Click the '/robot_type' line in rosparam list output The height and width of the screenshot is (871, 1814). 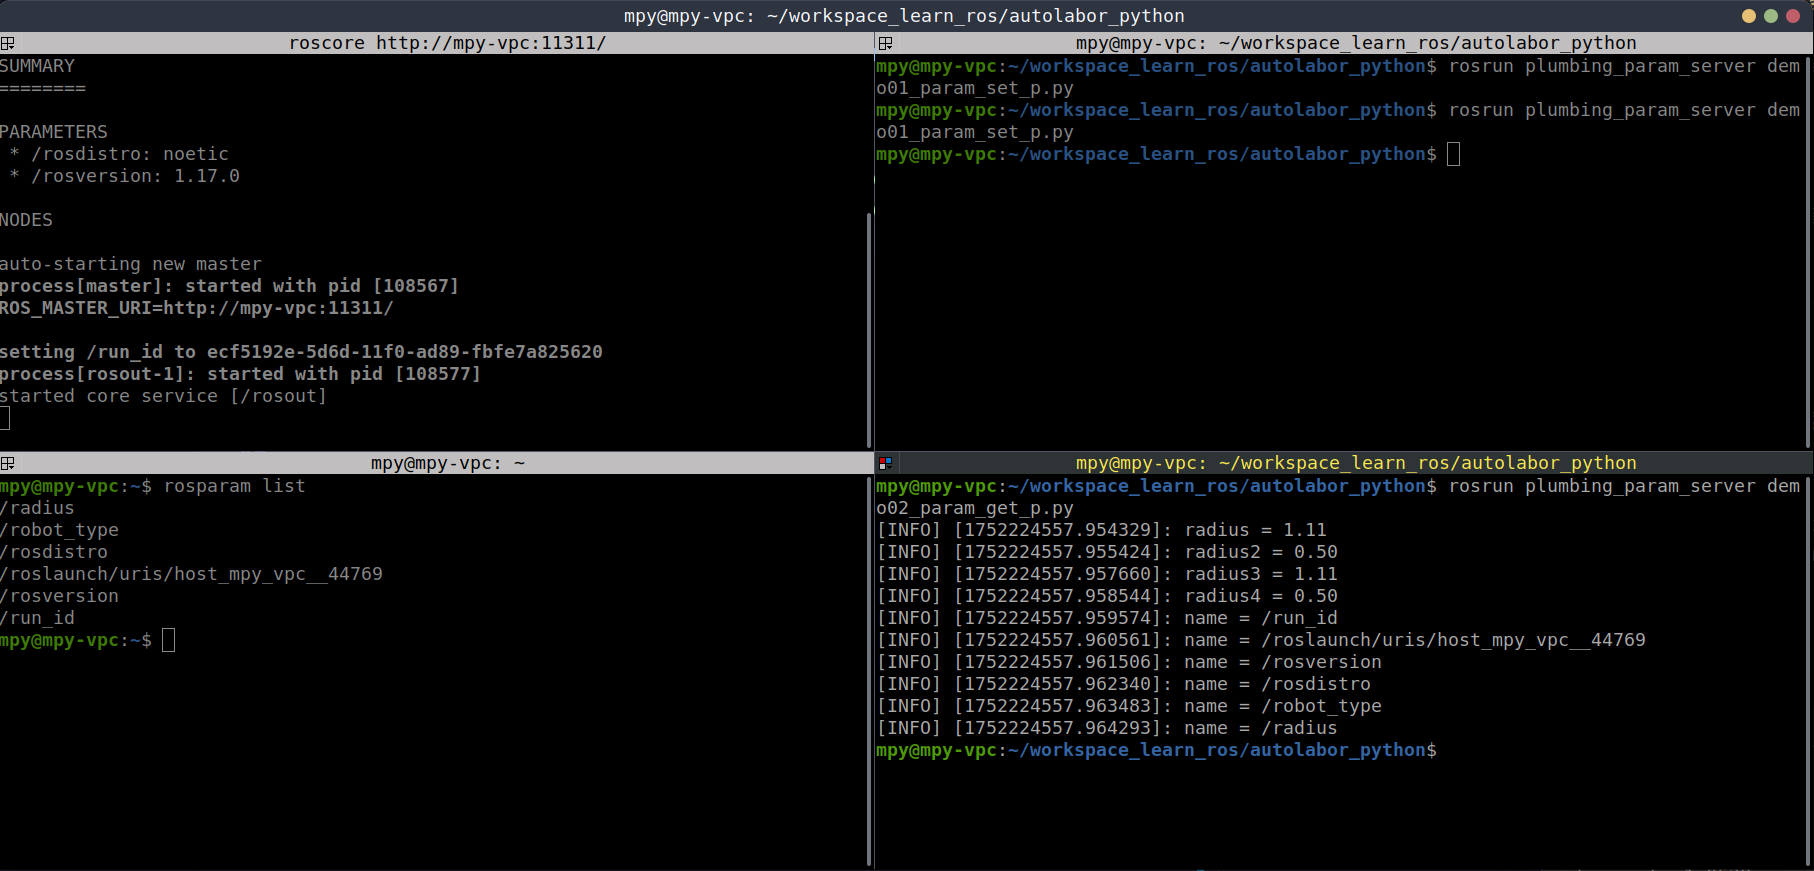[x=60, y=530]
